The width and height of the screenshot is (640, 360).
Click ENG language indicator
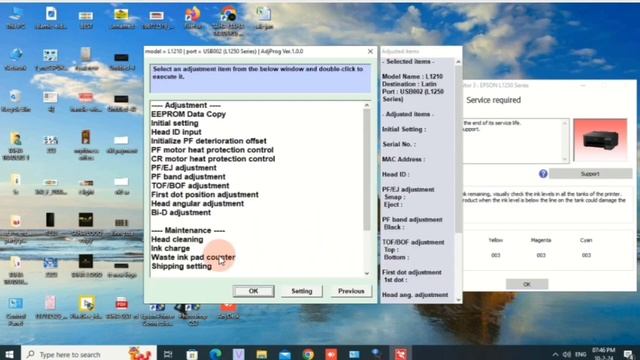(x=580, y=354)
